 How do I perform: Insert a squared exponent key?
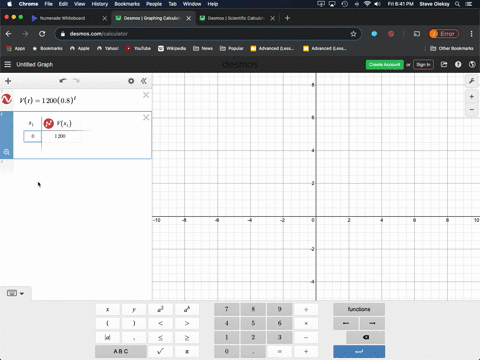160,309
